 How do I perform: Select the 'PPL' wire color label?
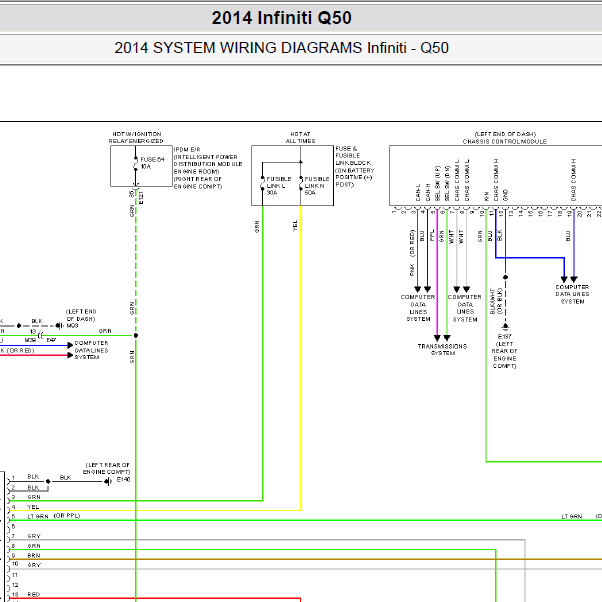(432, 235)
